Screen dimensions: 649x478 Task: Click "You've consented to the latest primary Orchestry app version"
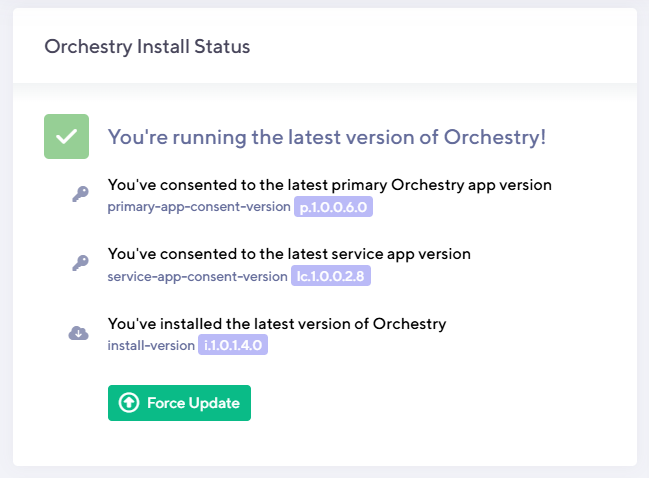329,185
